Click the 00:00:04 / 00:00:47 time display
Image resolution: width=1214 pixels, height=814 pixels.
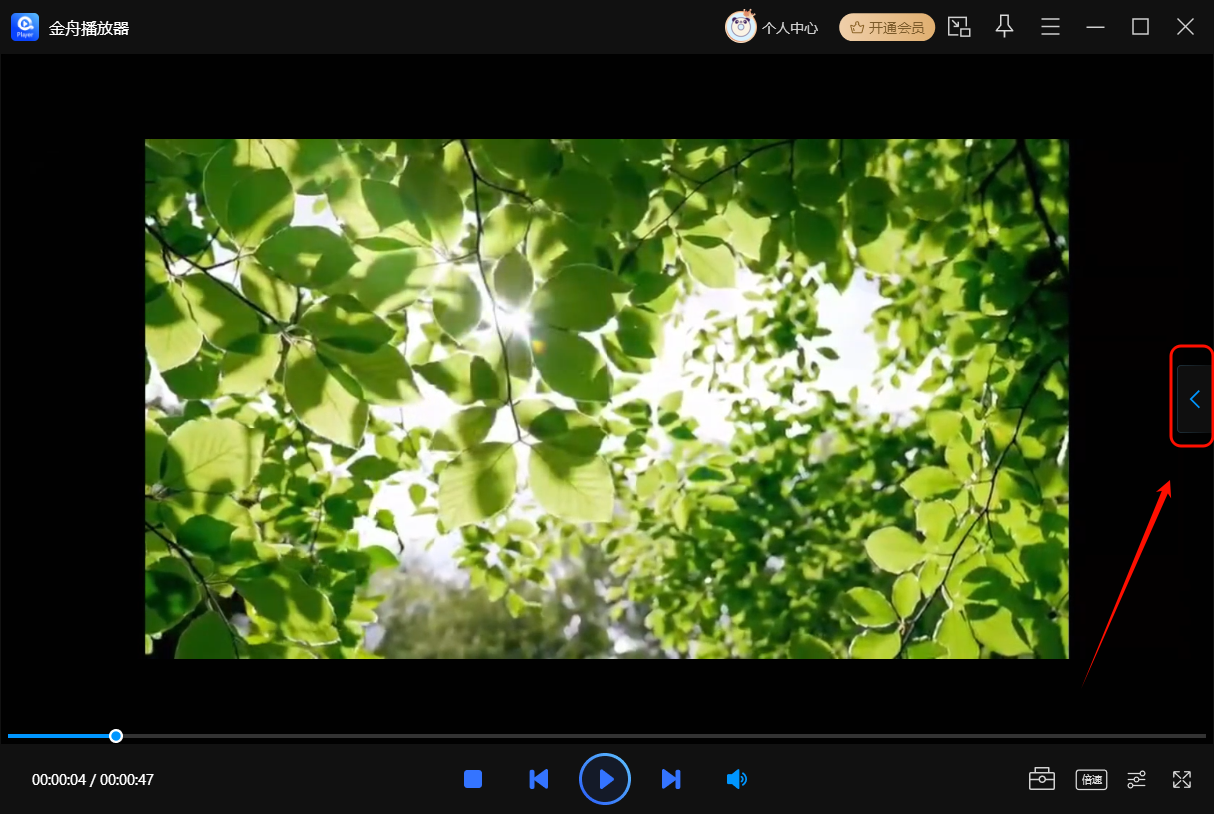(93, 780)
